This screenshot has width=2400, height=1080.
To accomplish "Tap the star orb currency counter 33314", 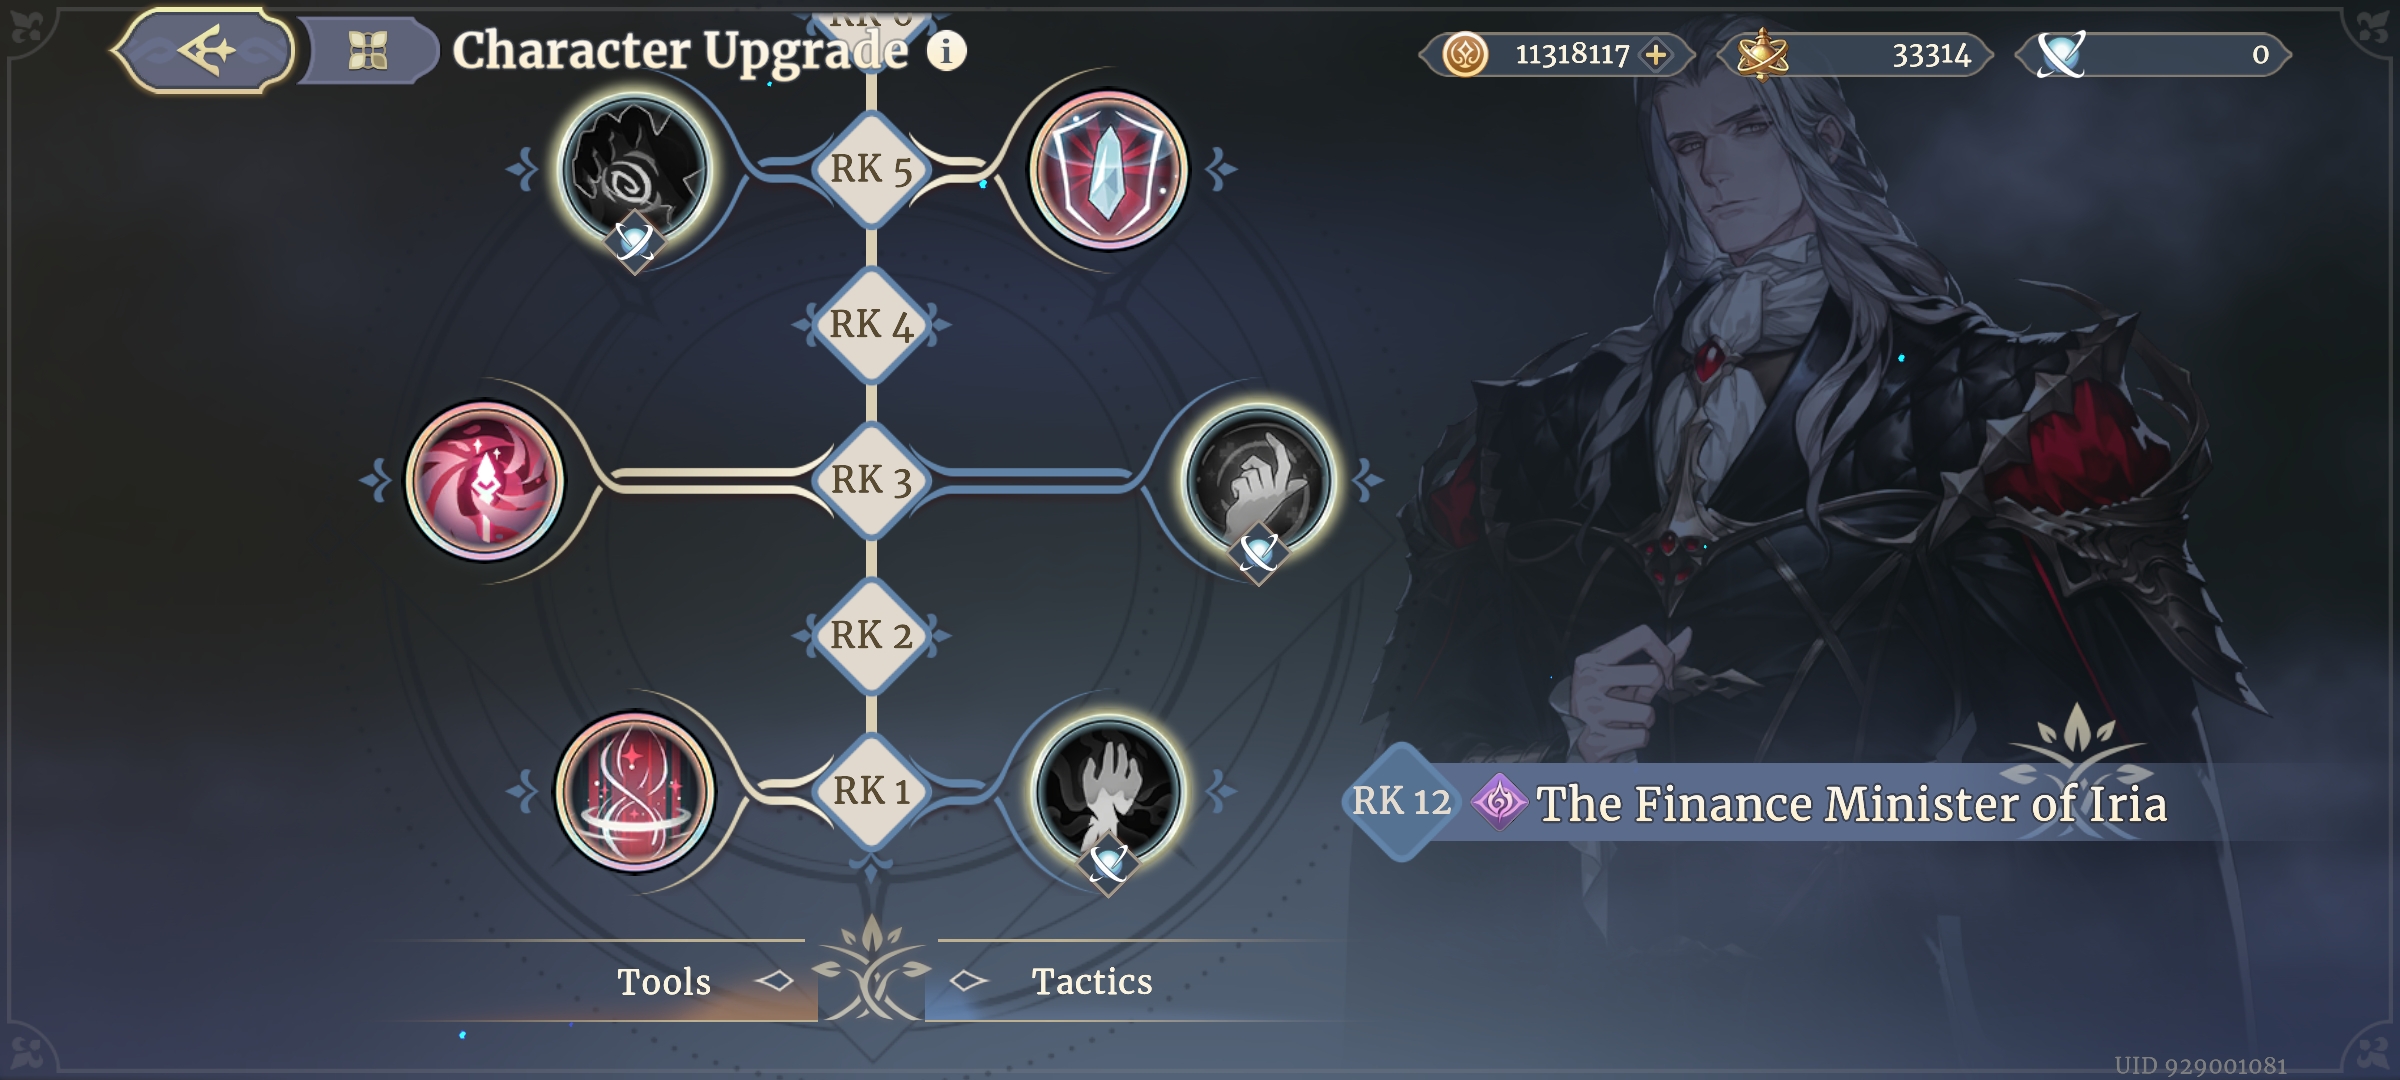I will pos(1856,54).
